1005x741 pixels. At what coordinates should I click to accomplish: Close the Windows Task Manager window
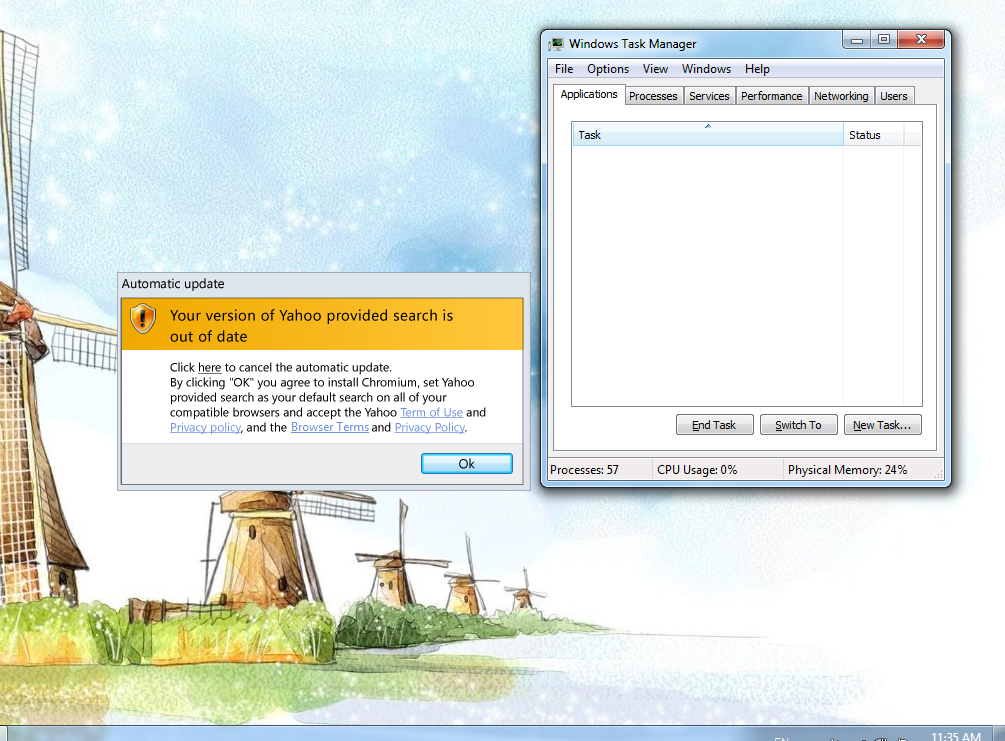point(920,40)
